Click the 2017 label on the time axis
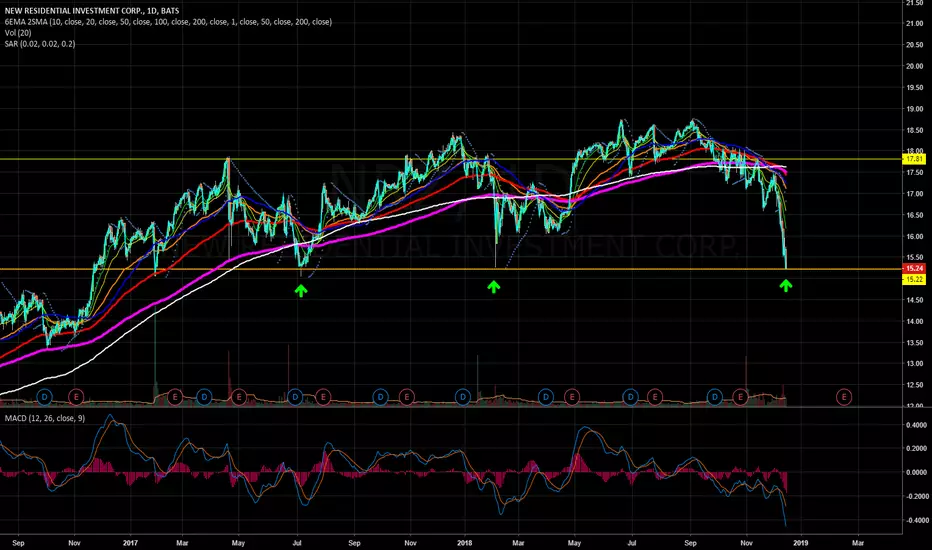This screenshot has width=932, height=550. click(130, 543)
